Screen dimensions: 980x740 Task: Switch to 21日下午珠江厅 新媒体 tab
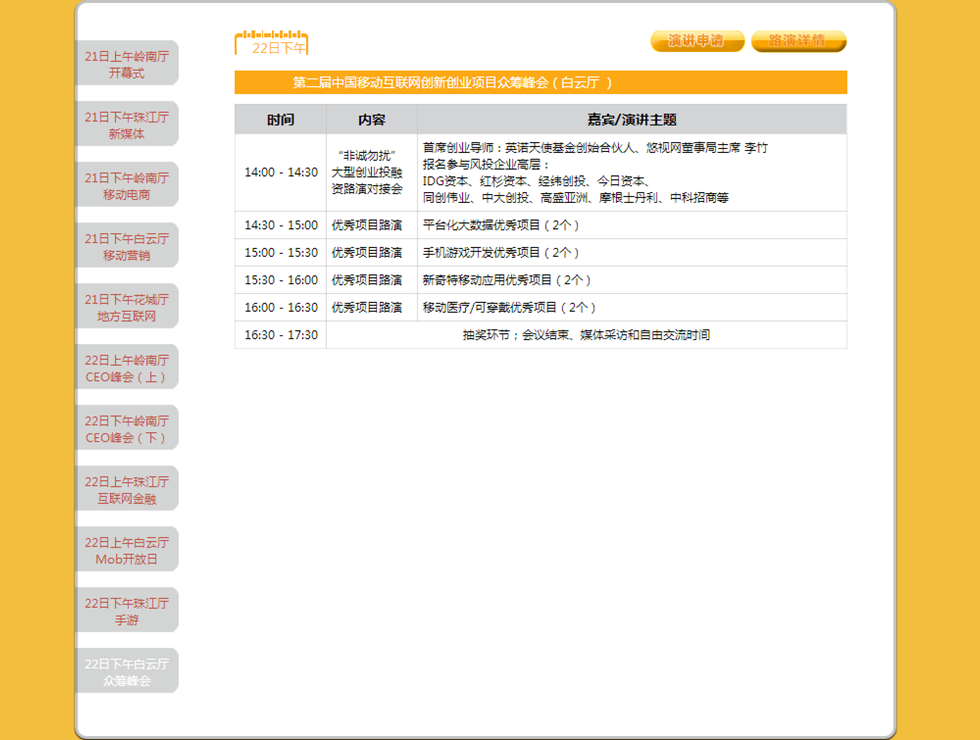click(127, 124)
